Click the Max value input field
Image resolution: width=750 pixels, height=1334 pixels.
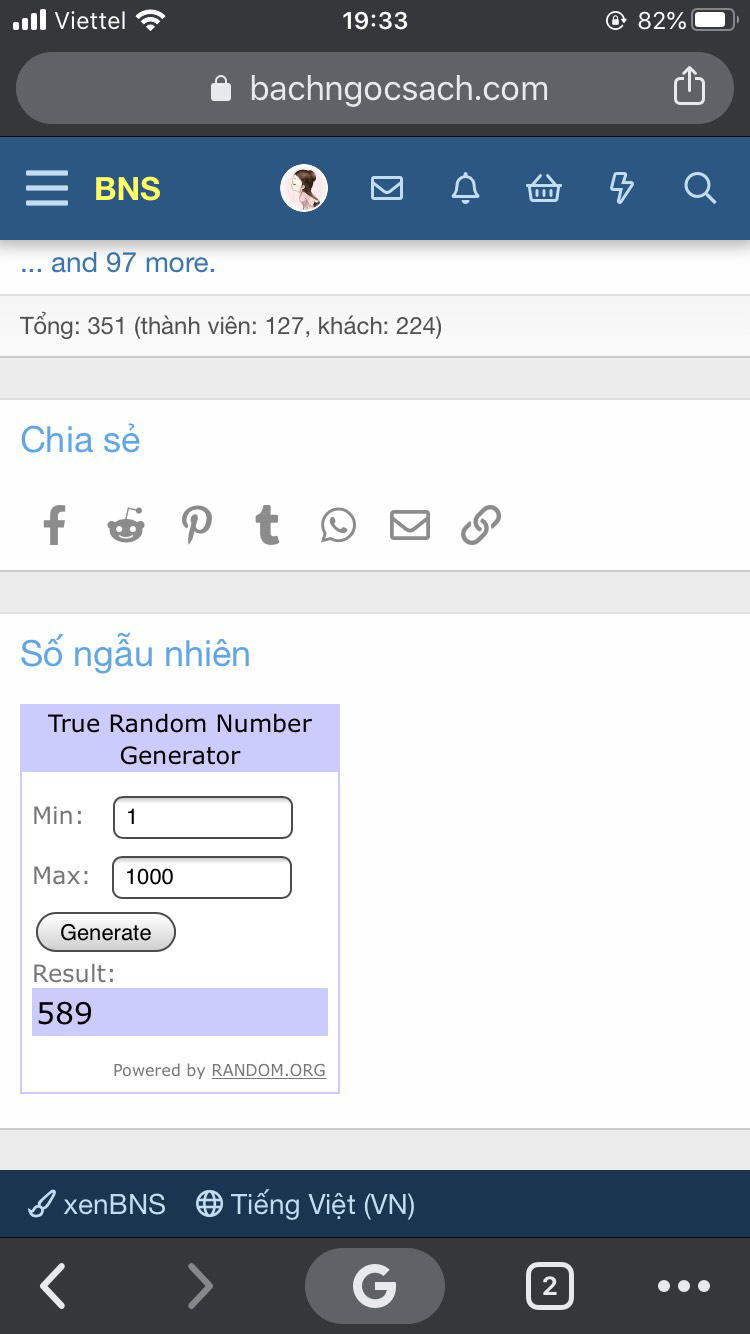click(201, 877)
